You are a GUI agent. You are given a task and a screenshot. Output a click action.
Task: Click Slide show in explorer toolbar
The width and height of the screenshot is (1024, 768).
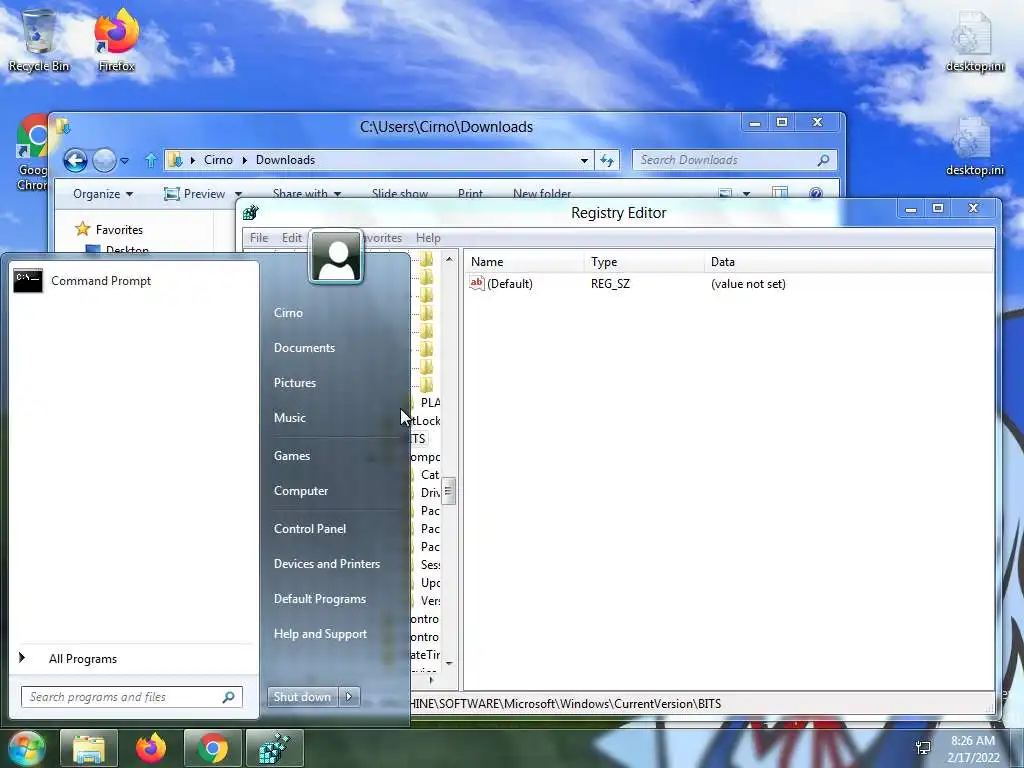point(400,194)
